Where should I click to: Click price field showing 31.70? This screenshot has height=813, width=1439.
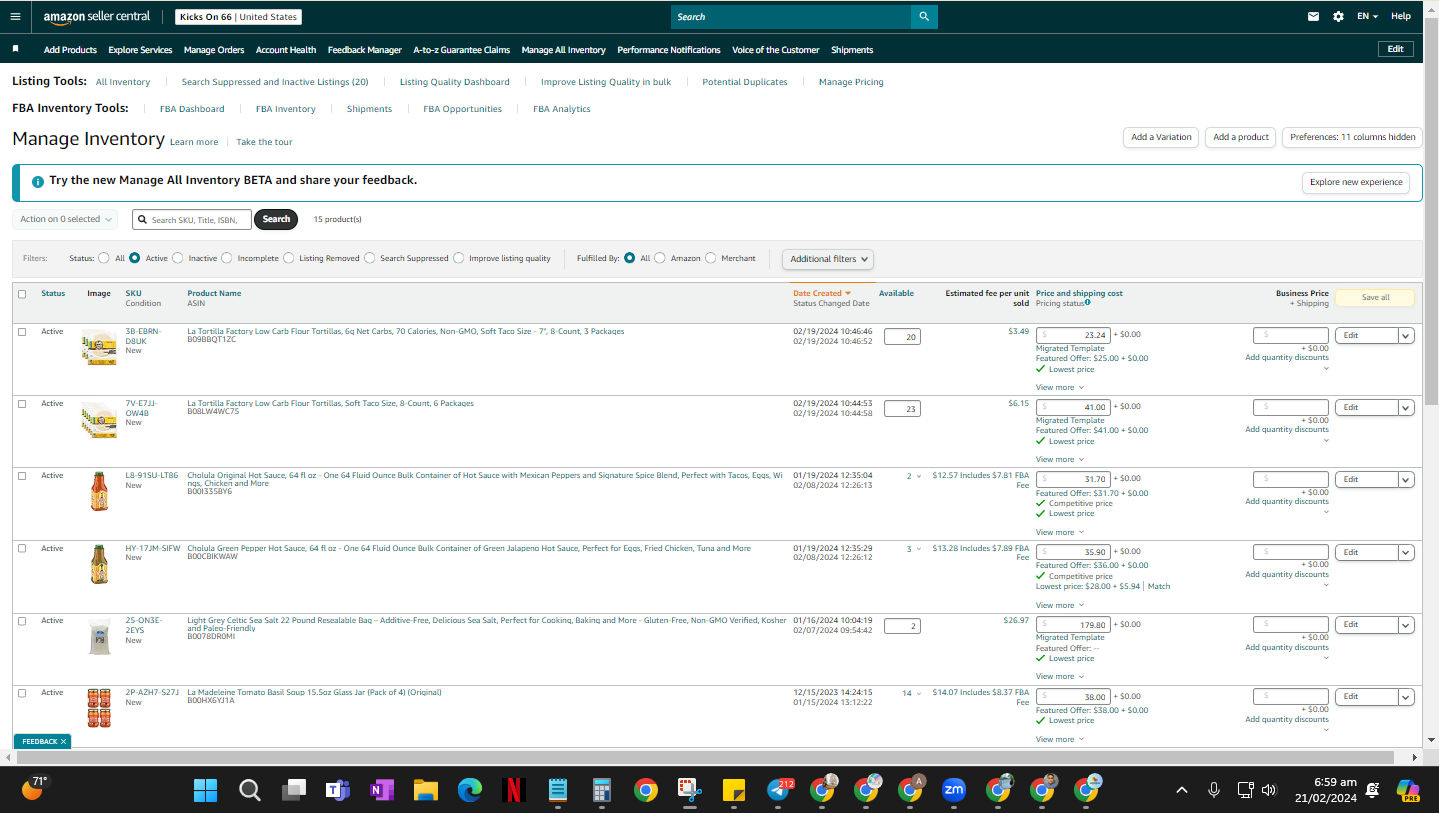[x=1072, y=479]
